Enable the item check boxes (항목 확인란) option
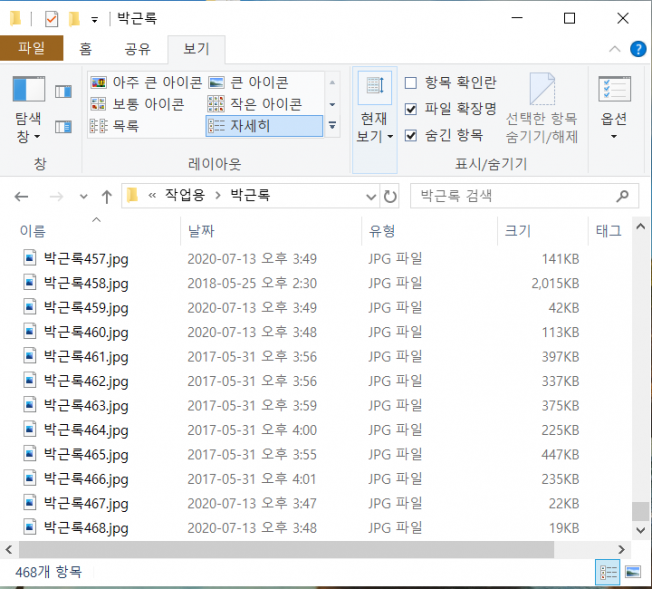The height and width of the screenshot is (589, 652). click(411, 83)
